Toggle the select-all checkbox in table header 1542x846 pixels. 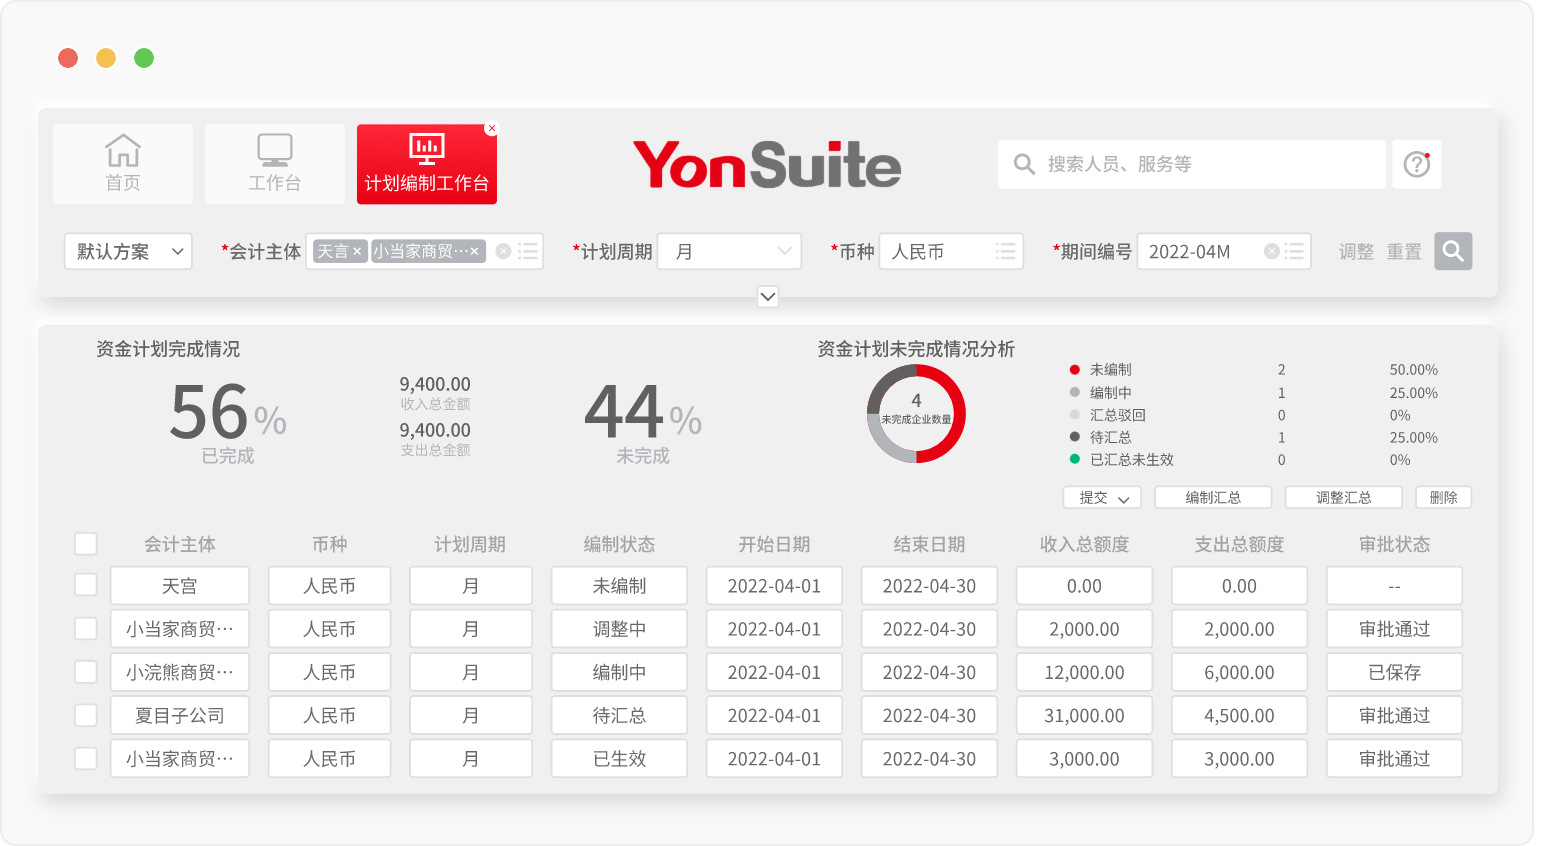(x=86, y=544)
